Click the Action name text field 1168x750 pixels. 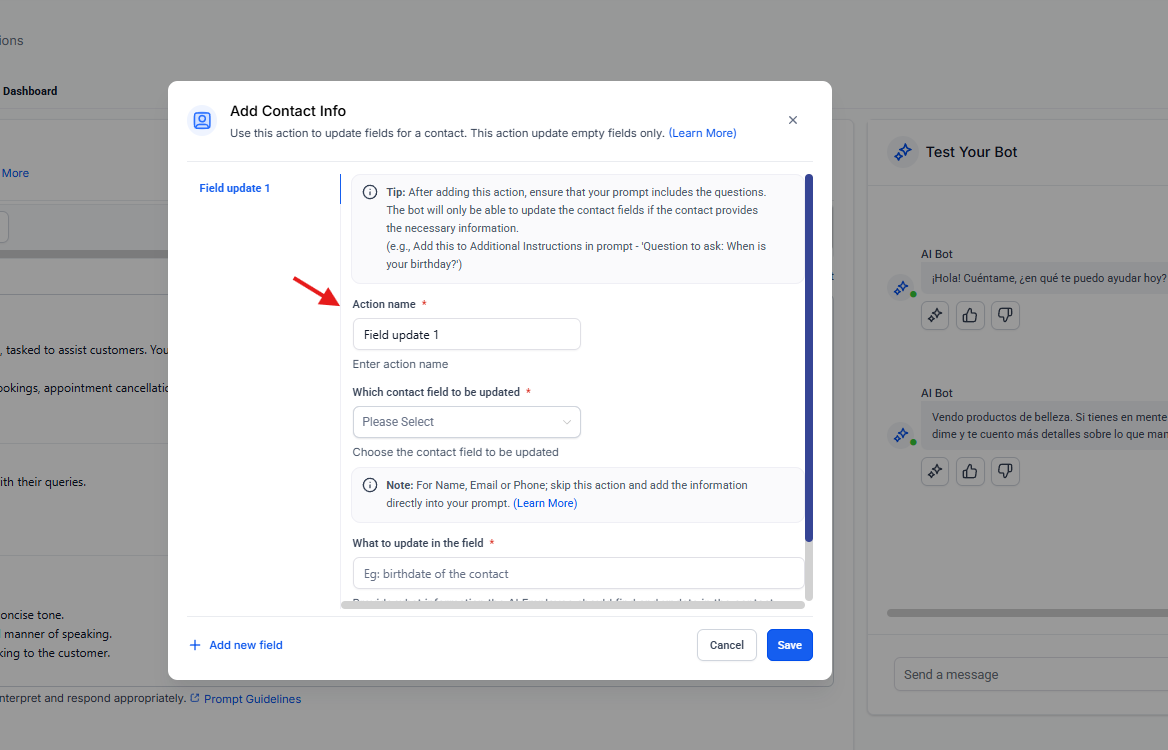(x=466, y=335)
